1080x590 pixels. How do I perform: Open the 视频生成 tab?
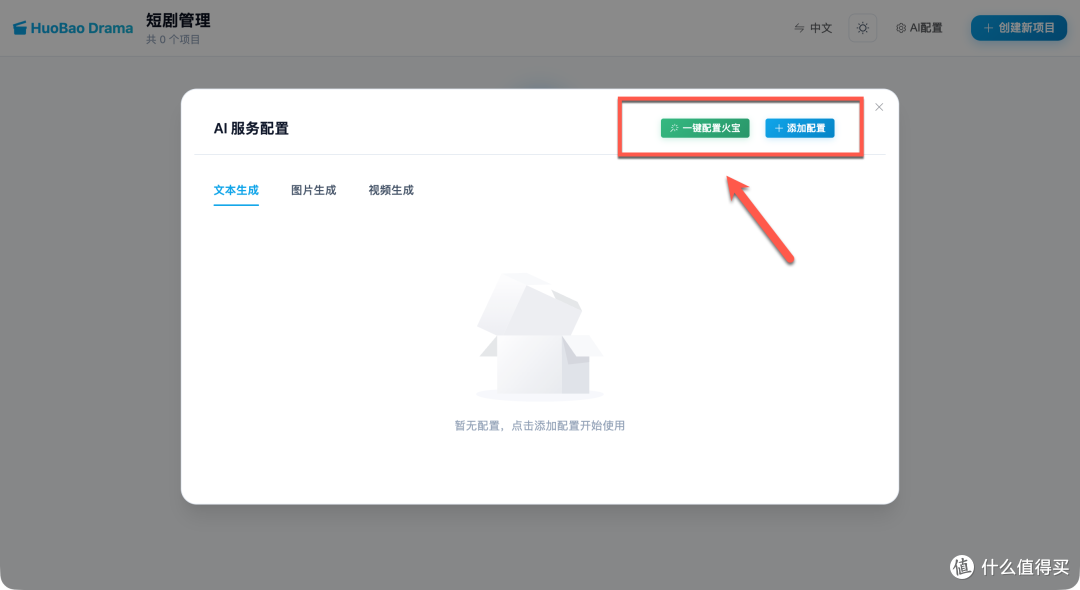[x=391, y=191]
